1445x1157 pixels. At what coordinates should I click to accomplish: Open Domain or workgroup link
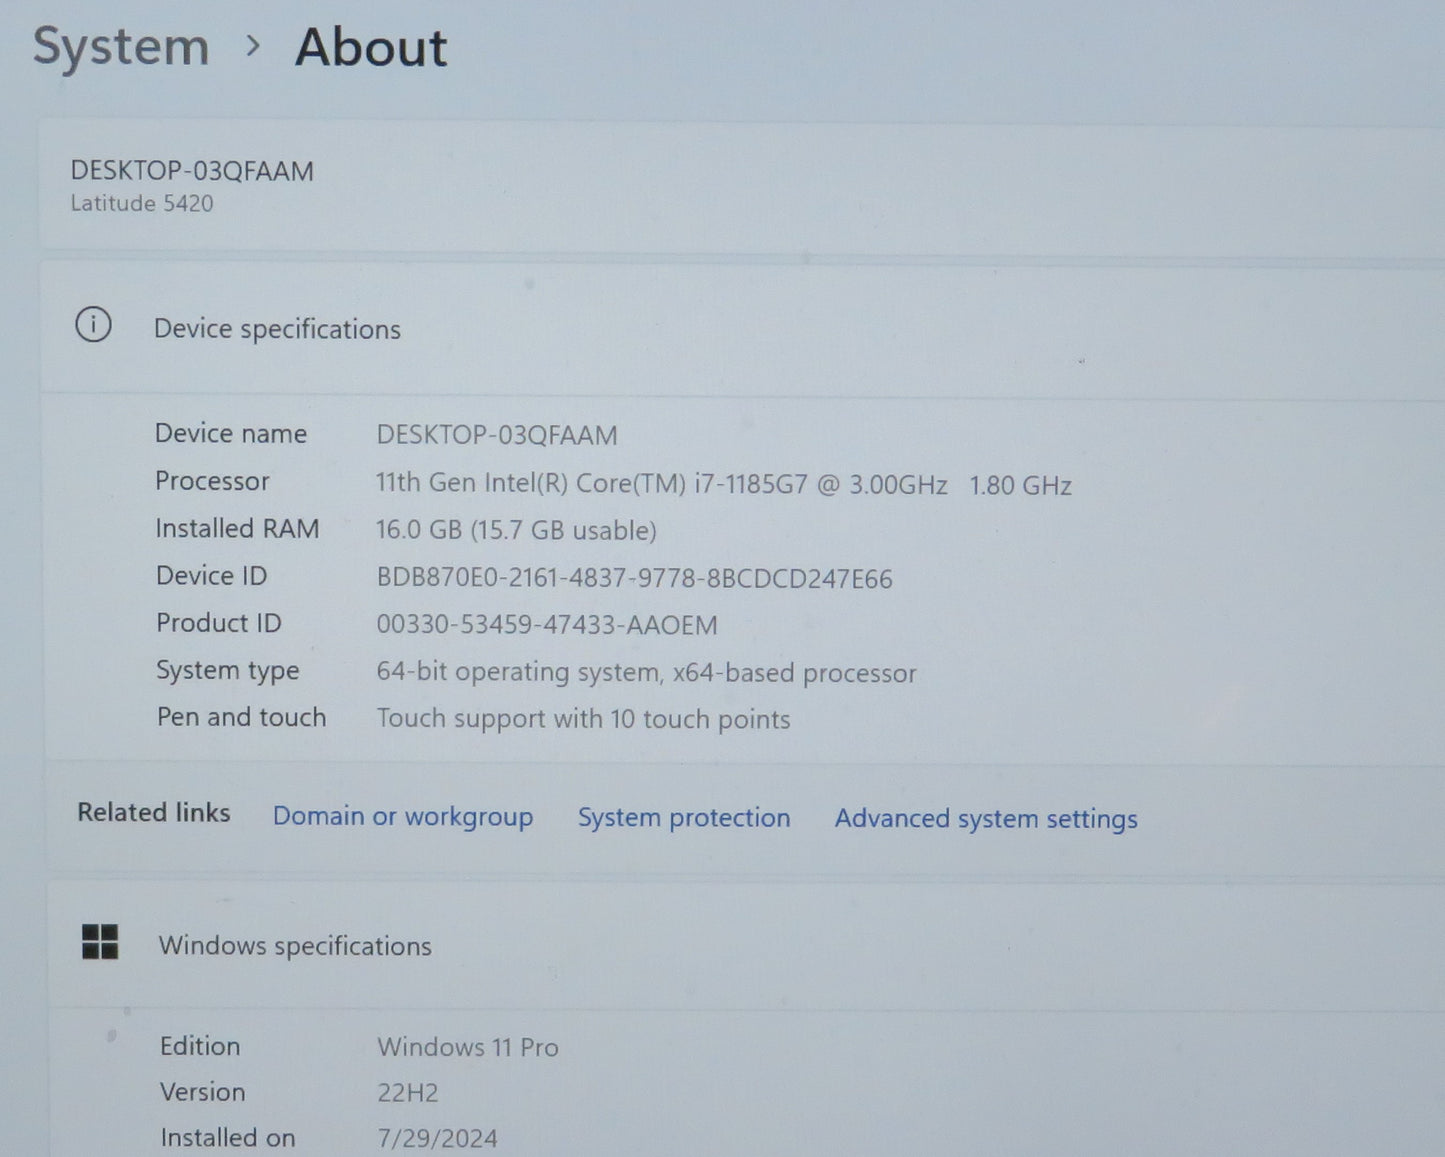pos(403,816)
